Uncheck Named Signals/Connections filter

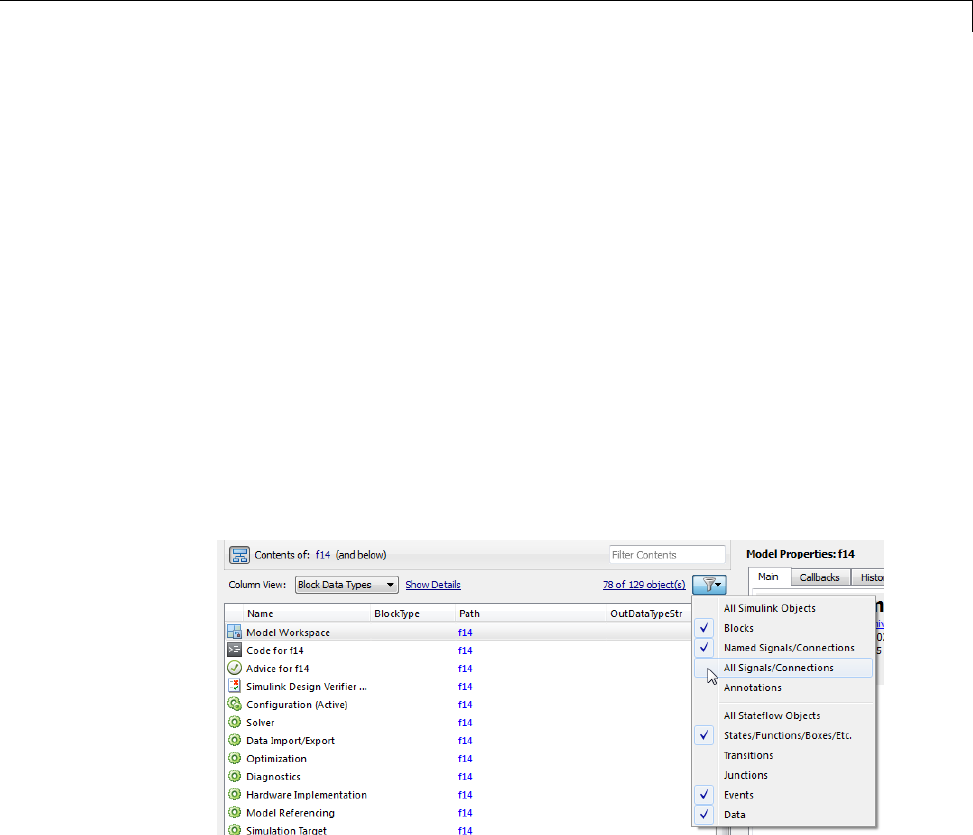[x=783, y=648]
